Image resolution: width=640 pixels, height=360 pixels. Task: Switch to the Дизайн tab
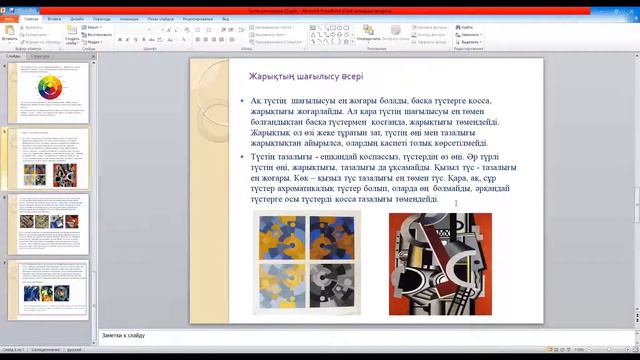click(x=77, y=19)
